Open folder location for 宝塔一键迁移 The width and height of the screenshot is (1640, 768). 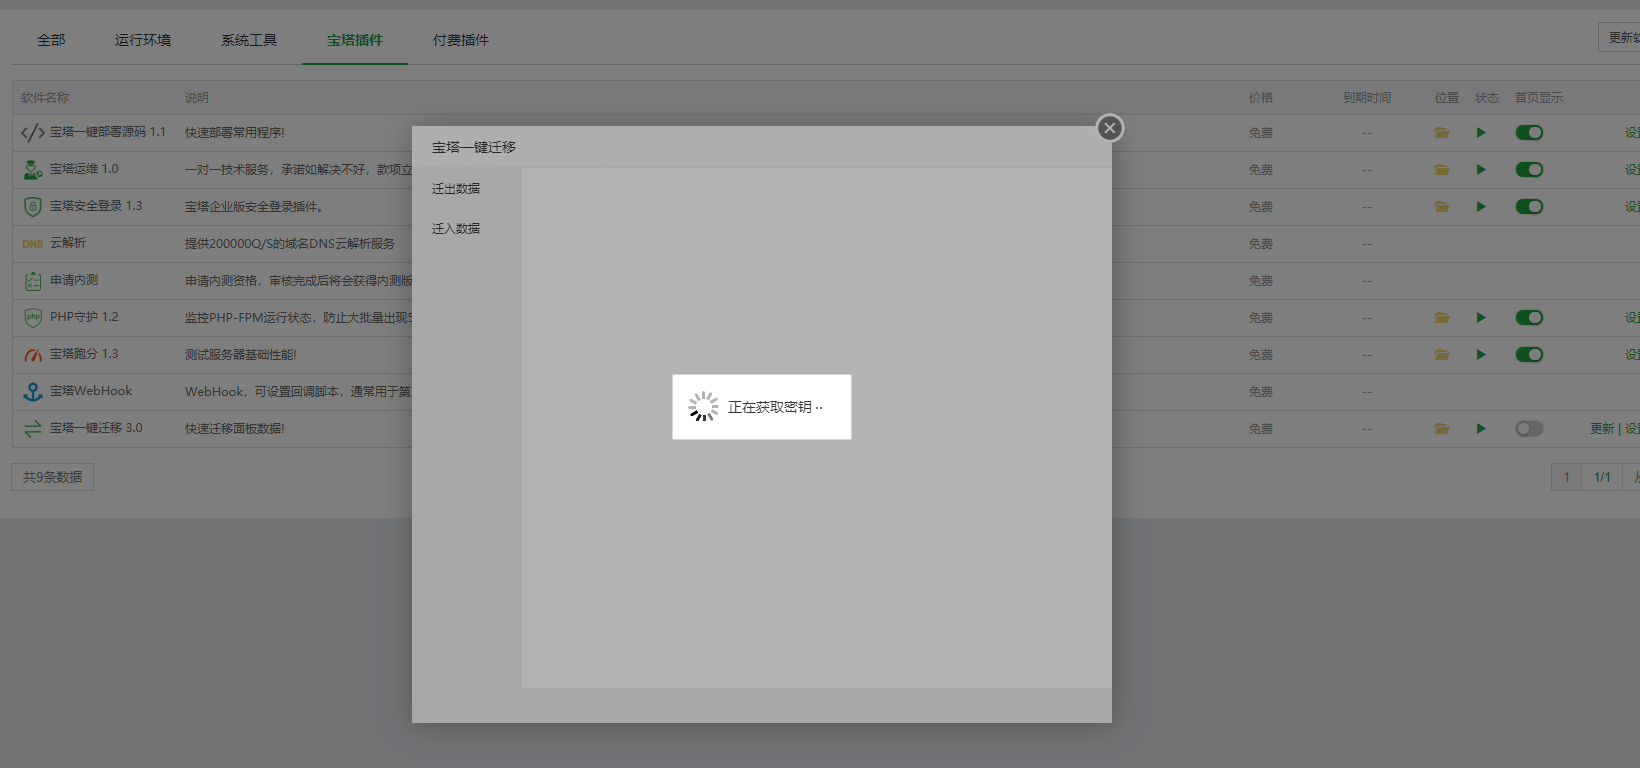(x=1442, y=429)
